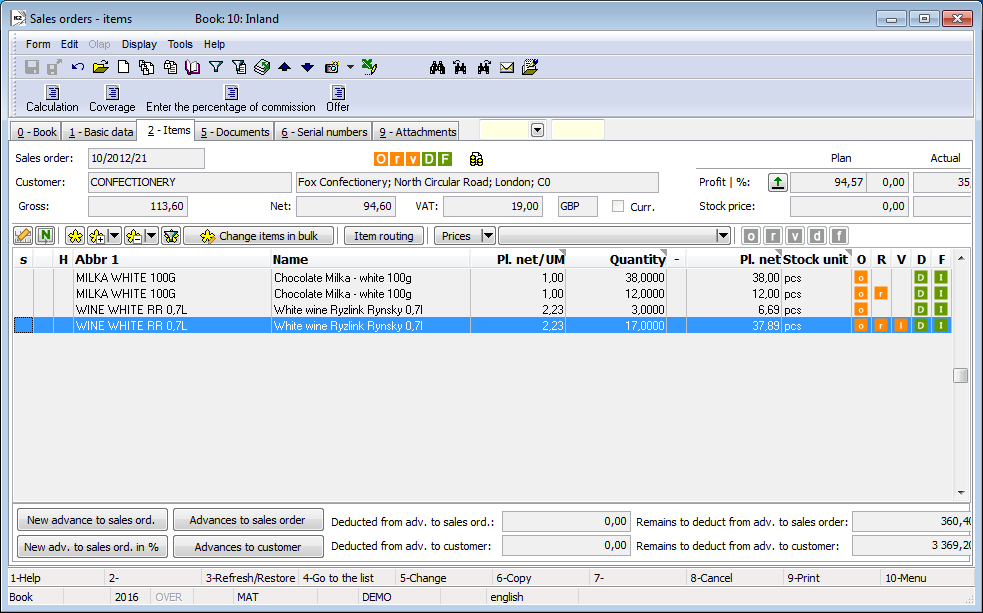This screenshot has height=613, width=983.
Task: Switch to the 1 - Basic data tab
Action: point(101,132)
